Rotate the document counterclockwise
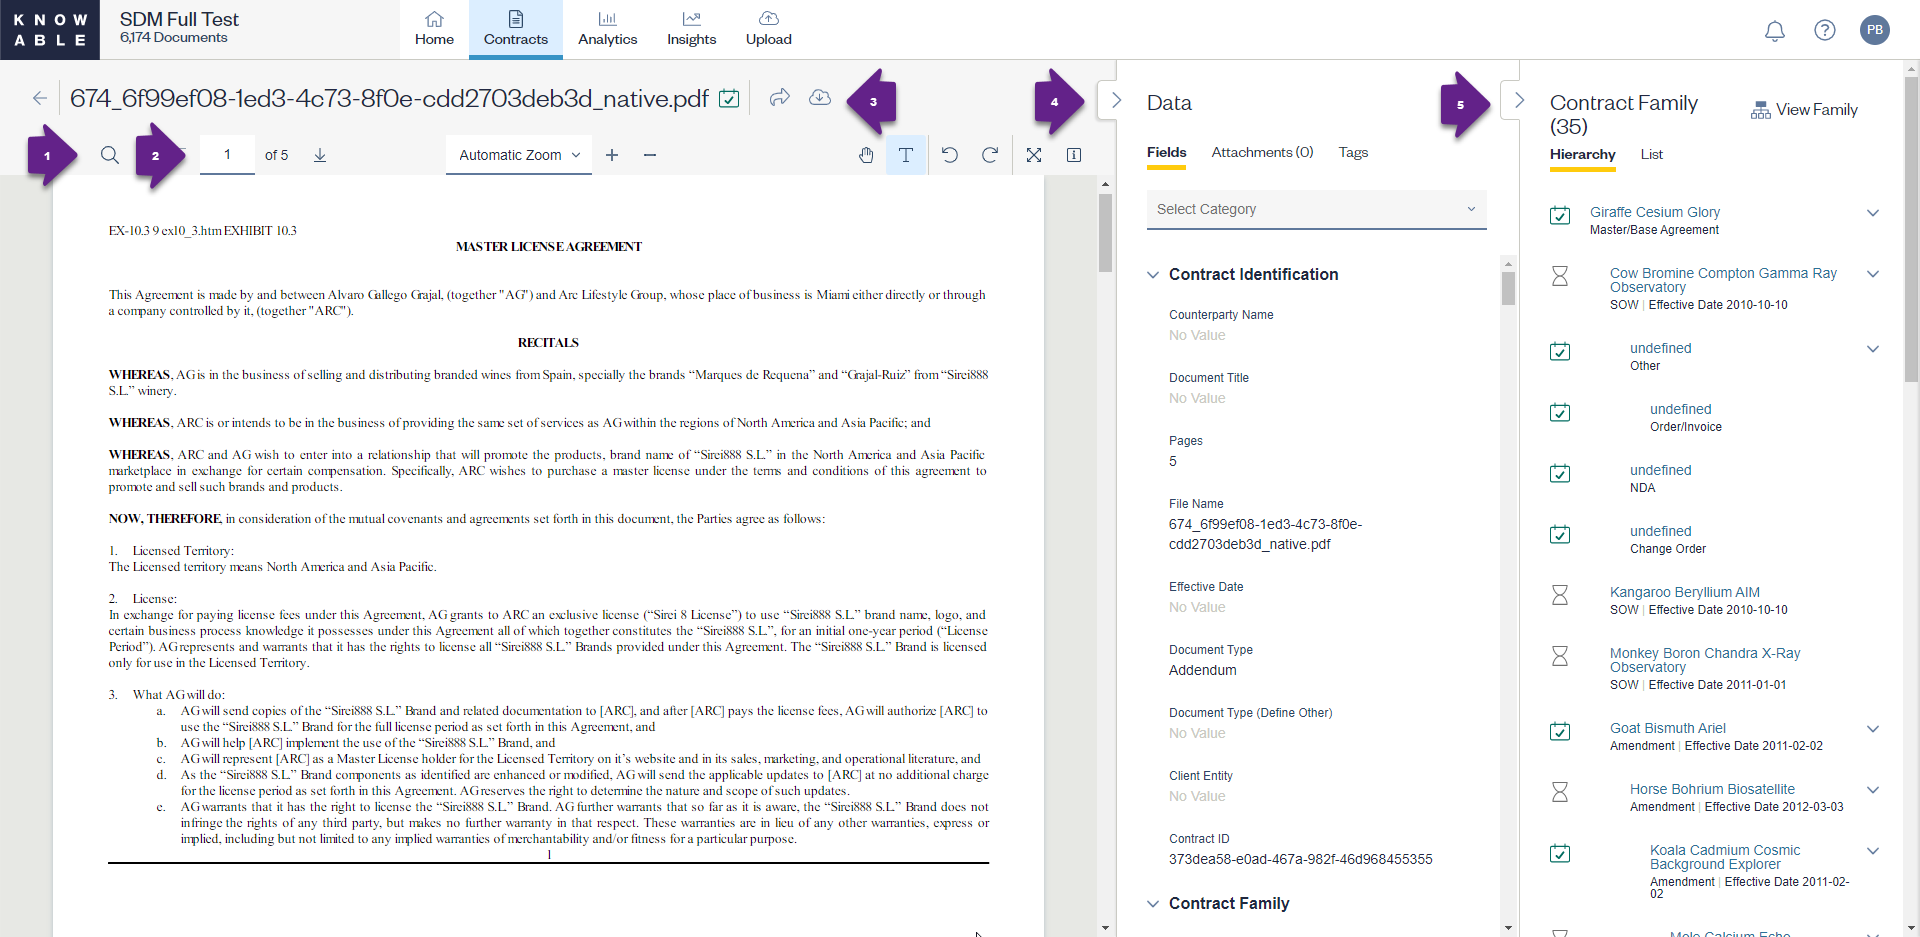The height and width of the screenshot is (937, 1920). click(x=950, y=155)
